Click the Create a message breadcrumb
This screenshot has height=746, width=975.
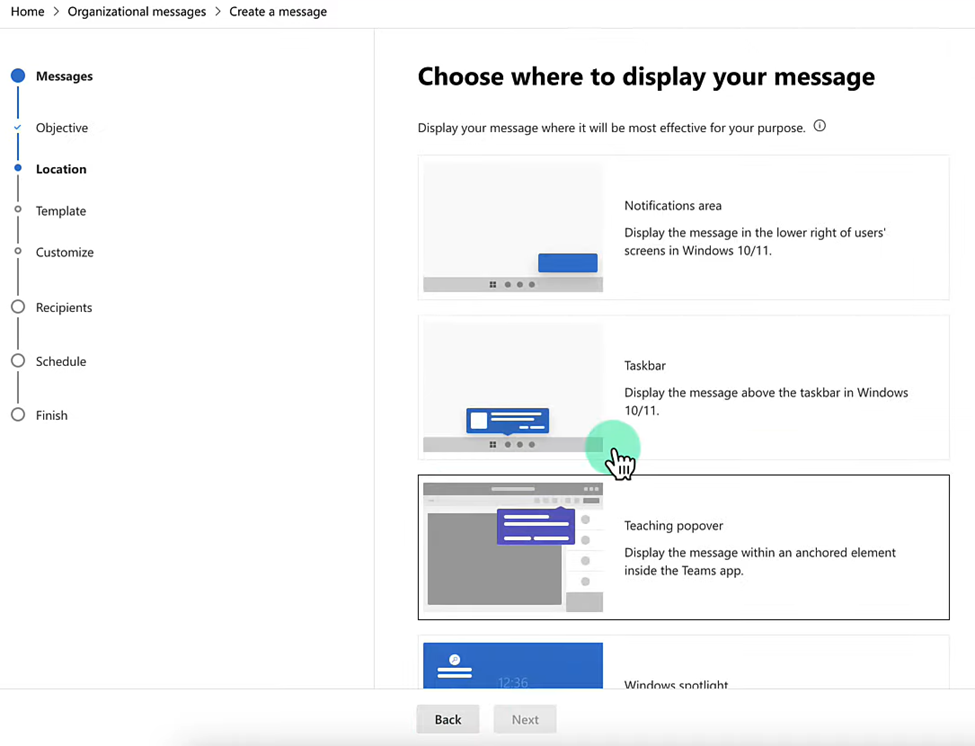click(x=278, y=12)
